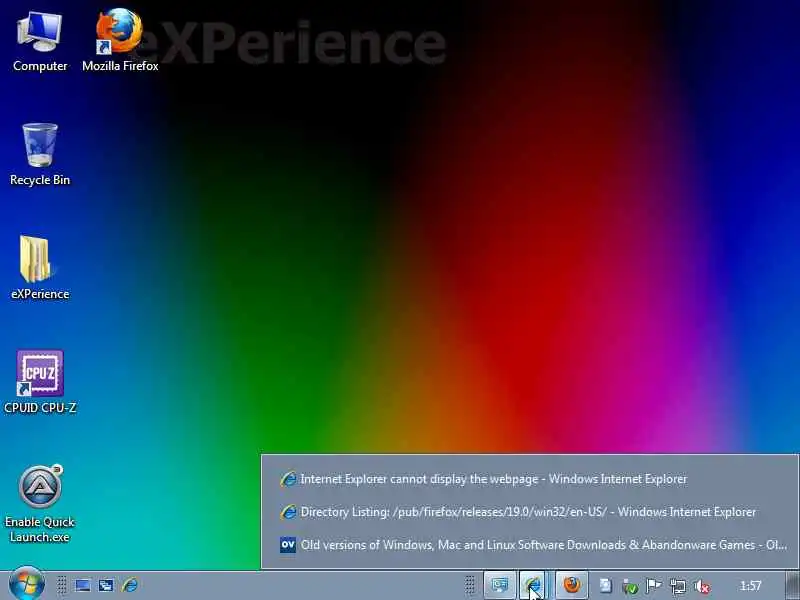
Task: Launch the CPUID CPU-Z shortcut
Action: click(x=40, y=382)
